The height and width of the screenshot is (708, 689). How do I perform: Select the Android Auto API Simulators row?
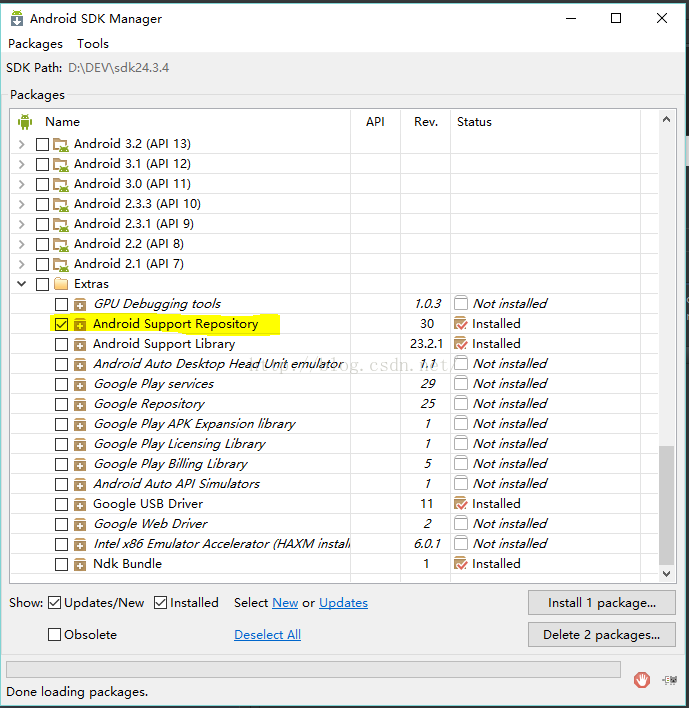click(334, 484)
